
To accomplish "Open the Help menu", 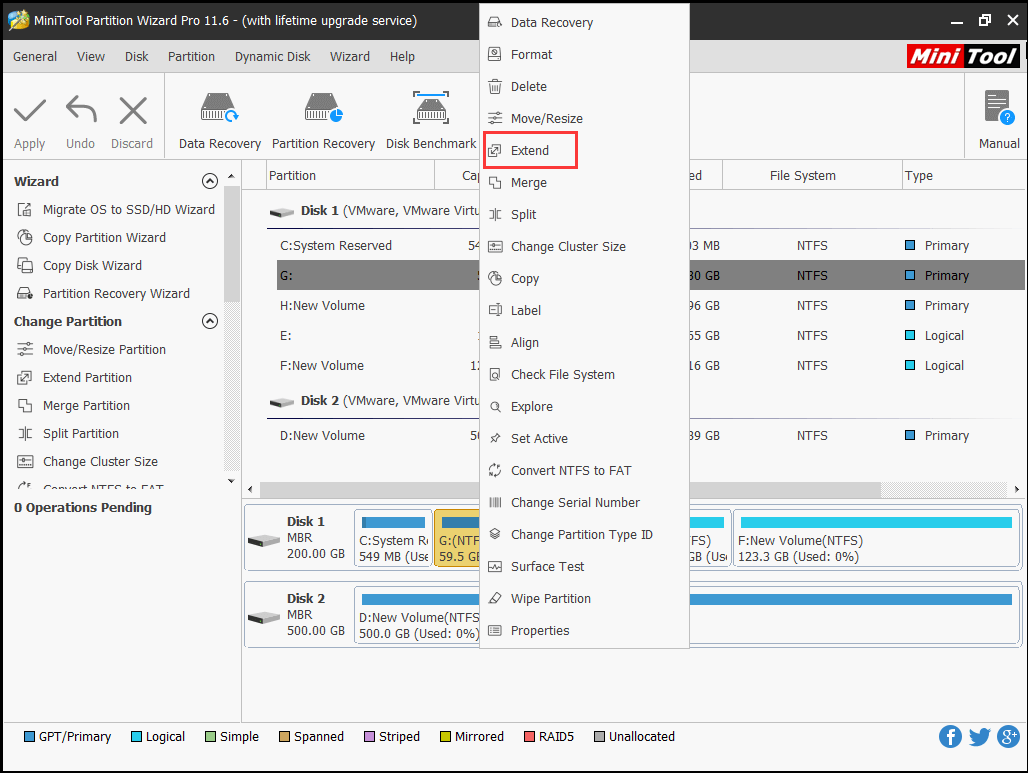I will tap(402, 57).
